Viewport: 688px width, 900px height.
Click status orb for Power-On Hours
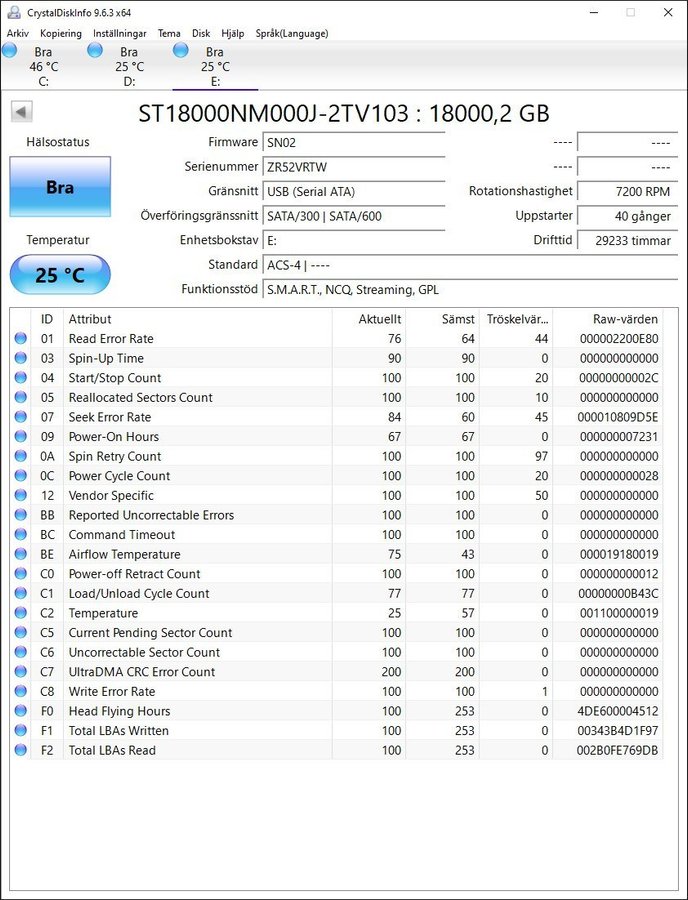coord(21,437)
